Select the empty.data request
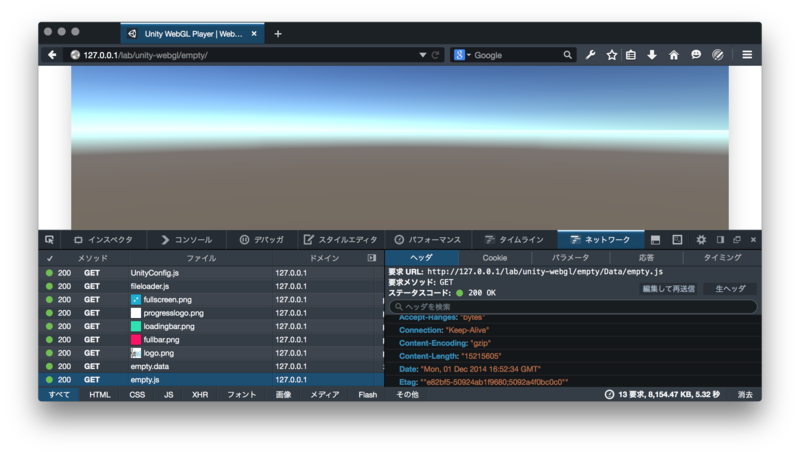Image resolution: width=800 pixels, height=456 pixels. coord(211,366)
